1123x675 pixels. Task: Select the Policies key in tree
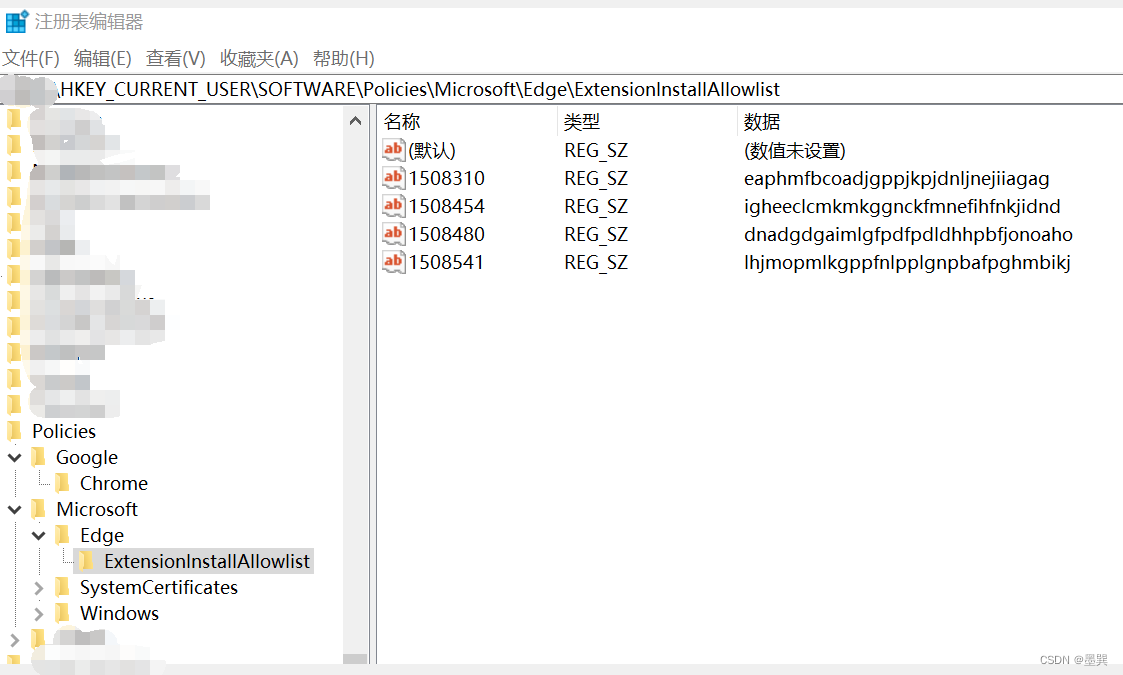[x=64, y=431]
